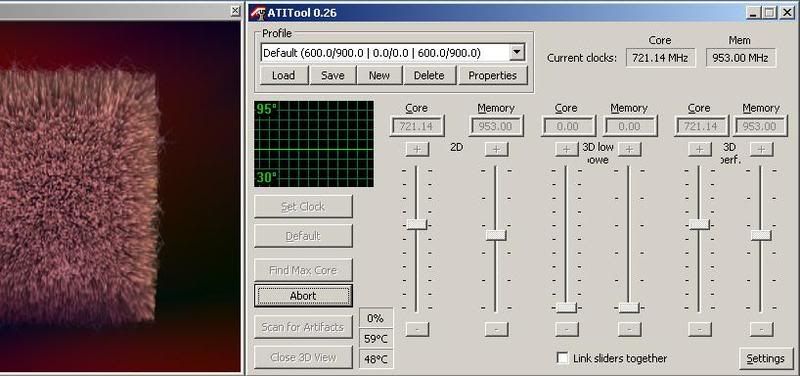800x376 pixels.
Task: Click the 59°C temperature reading
Action: point(376,339)
